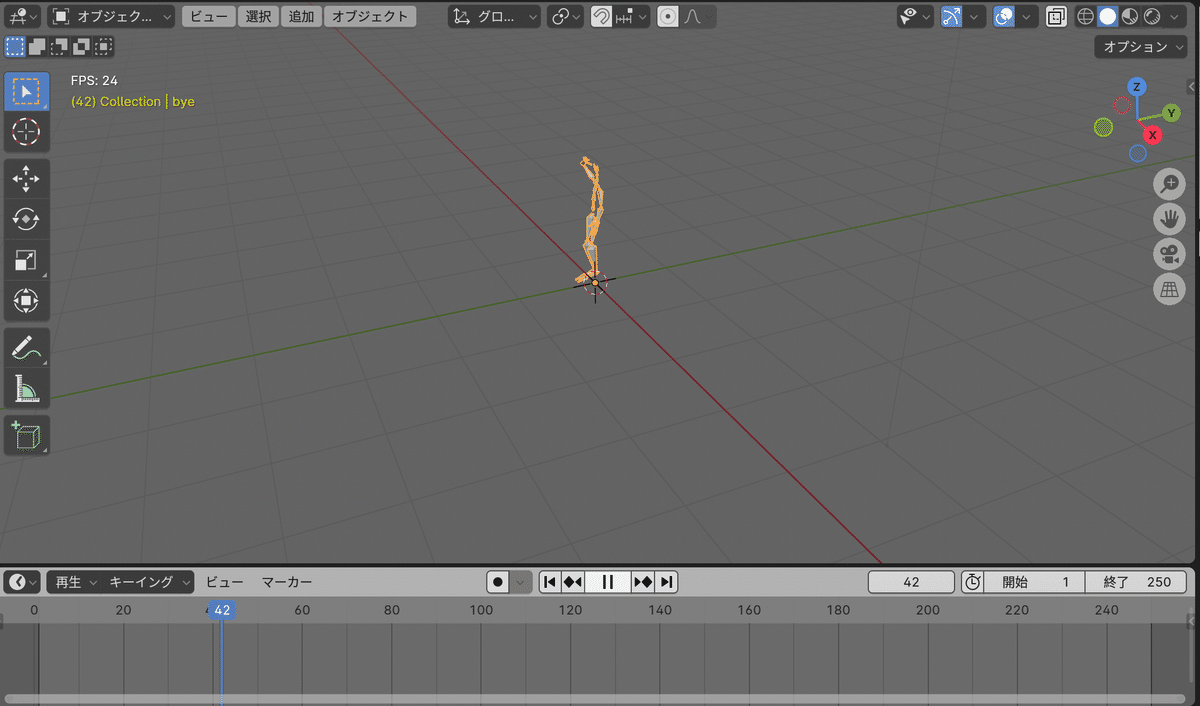Toggle proportional editing in header
The height and width of the screenshot is (706, 1200).
click(x=668, y=16)
